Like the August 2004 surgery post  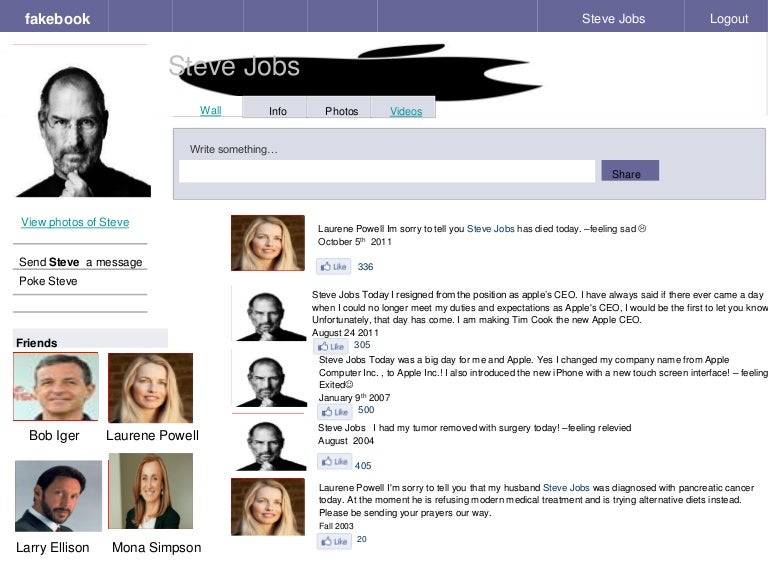334,462
